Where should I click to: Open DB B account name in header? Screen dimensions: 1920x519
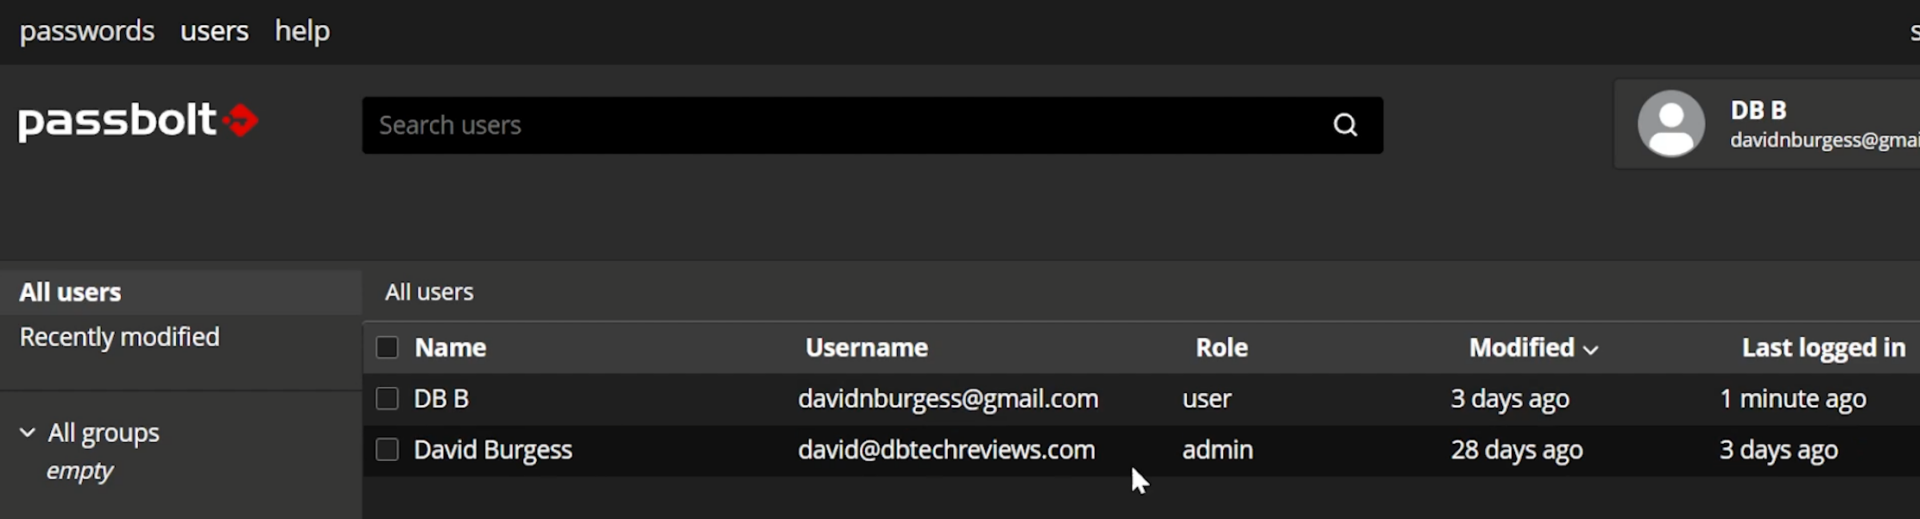click(x=1758, y=110)
